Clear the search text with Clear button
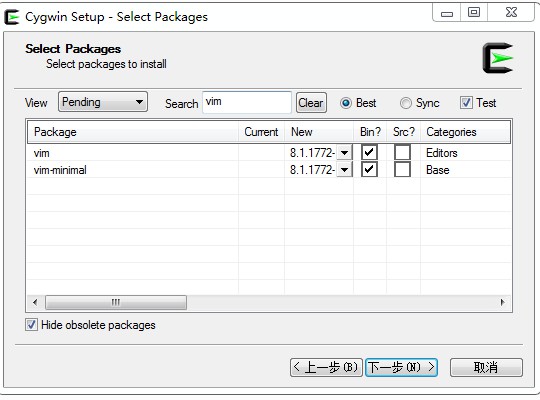This screenshot has height=400, width=540. [x=311, y=103]
